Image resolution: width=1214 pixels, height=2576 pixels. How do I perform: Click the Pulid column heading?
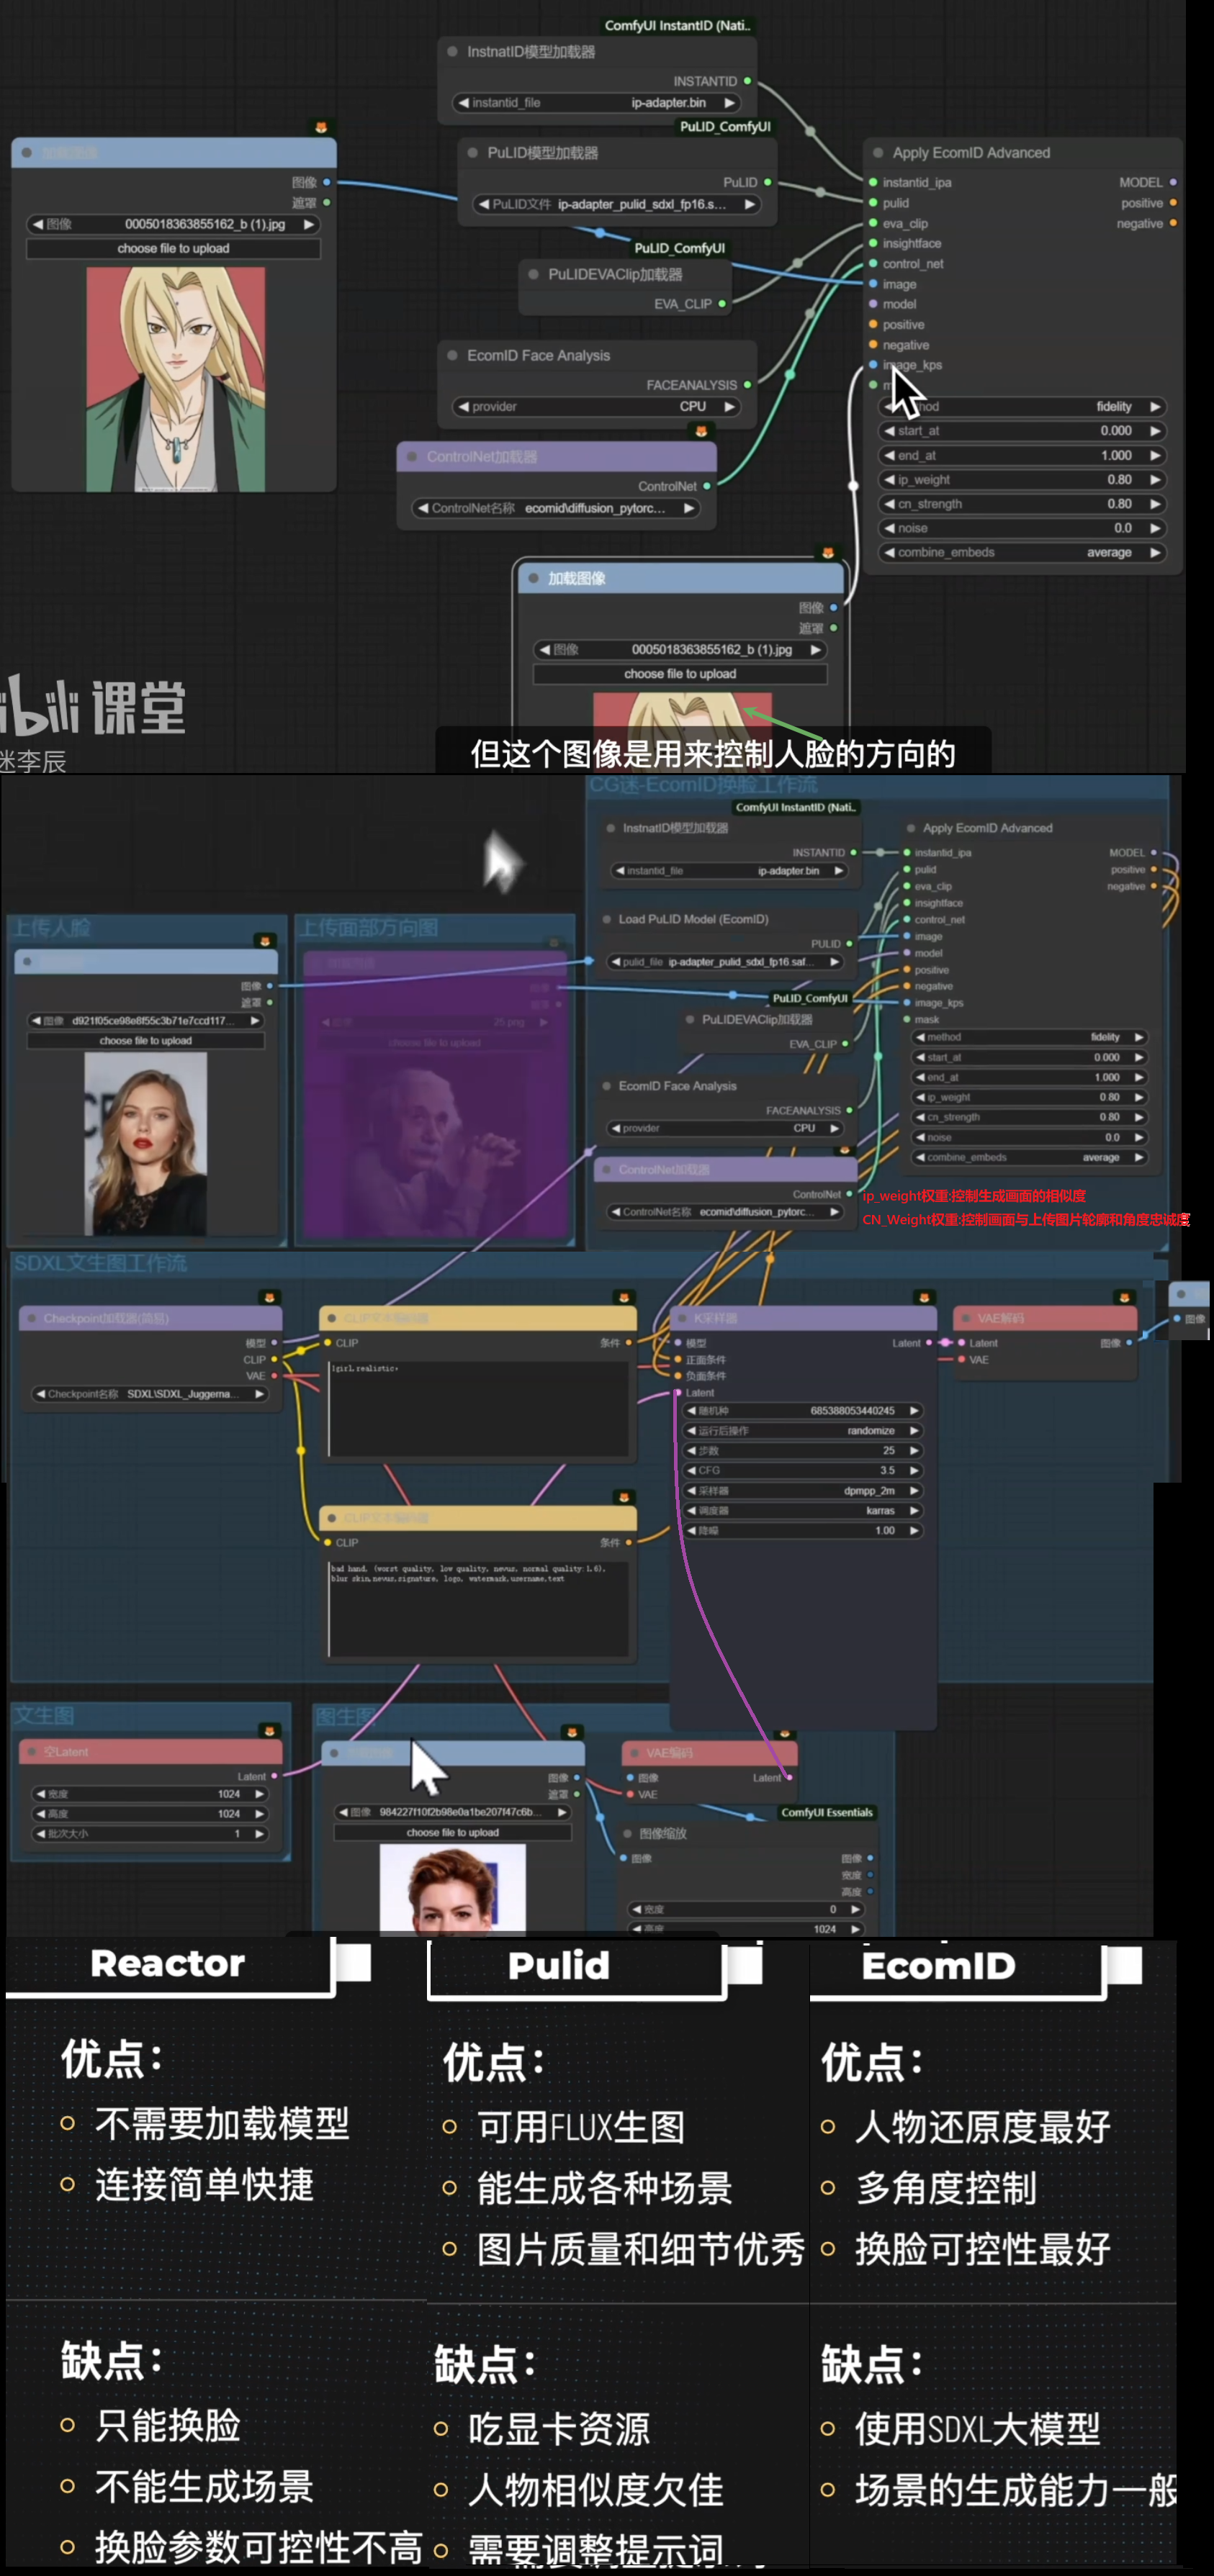click(x=558, y=1966)
